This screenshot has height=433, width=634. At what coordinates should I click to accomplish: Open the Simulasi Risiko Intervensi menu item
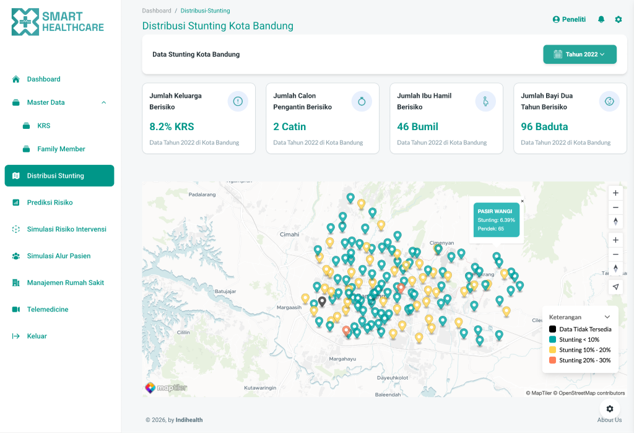pos(59,229)
